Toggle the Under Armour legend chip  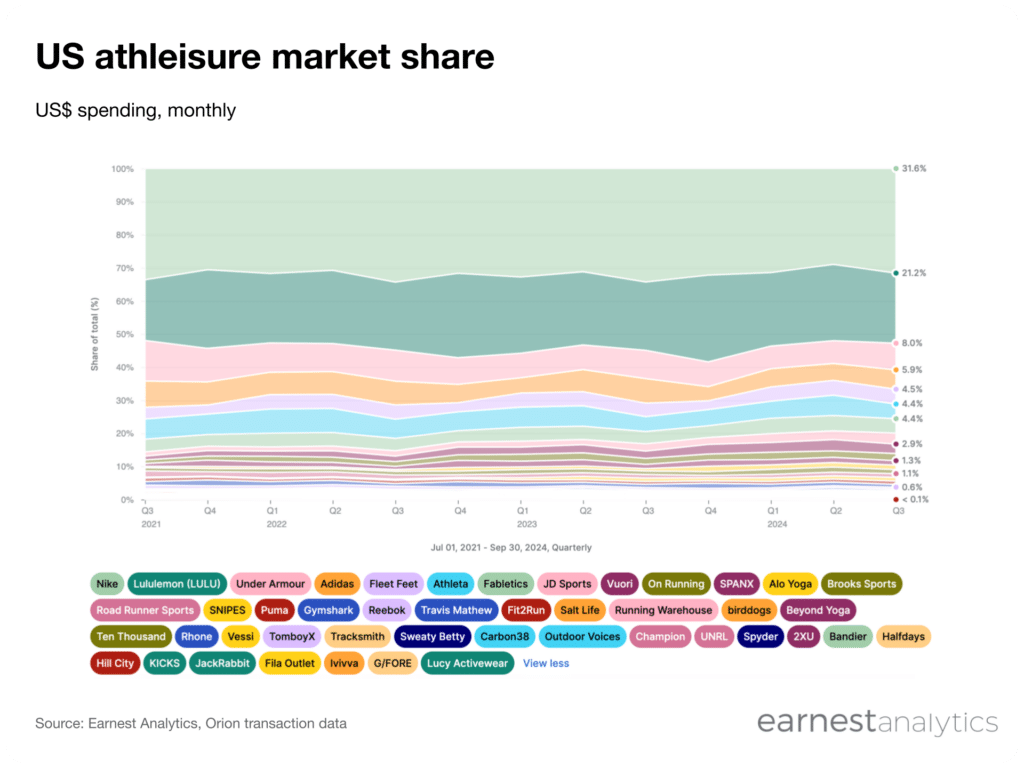pos(270,584)
